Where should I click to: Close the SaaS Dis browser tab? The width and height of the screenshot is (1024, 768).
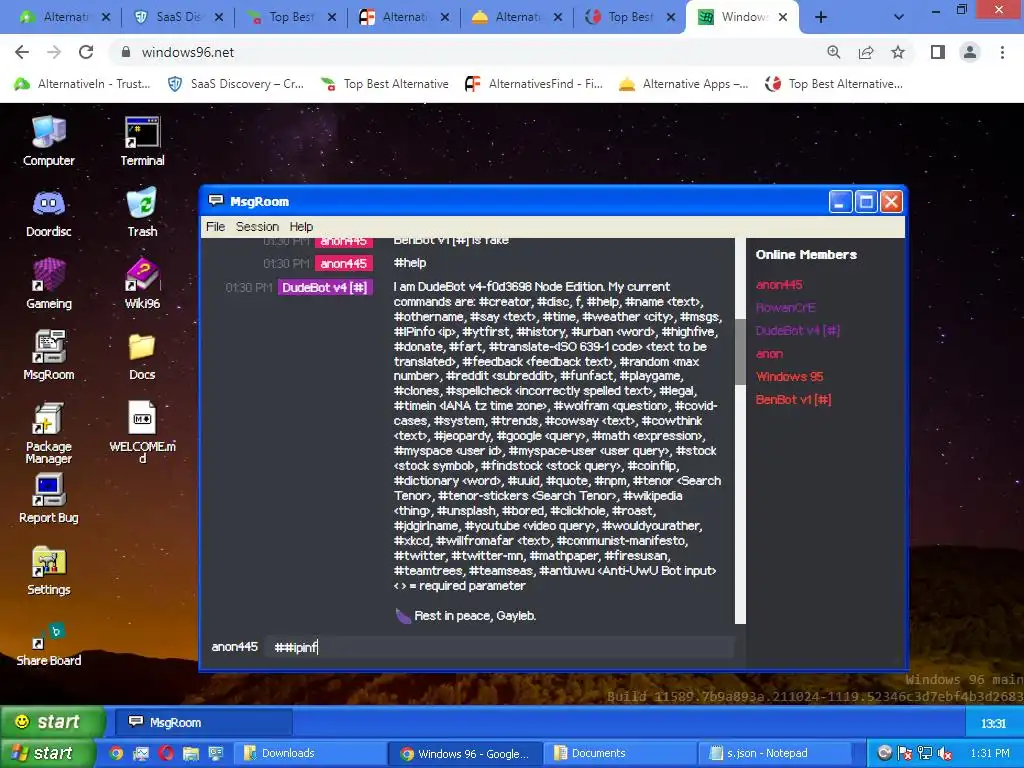coord(219,18)
